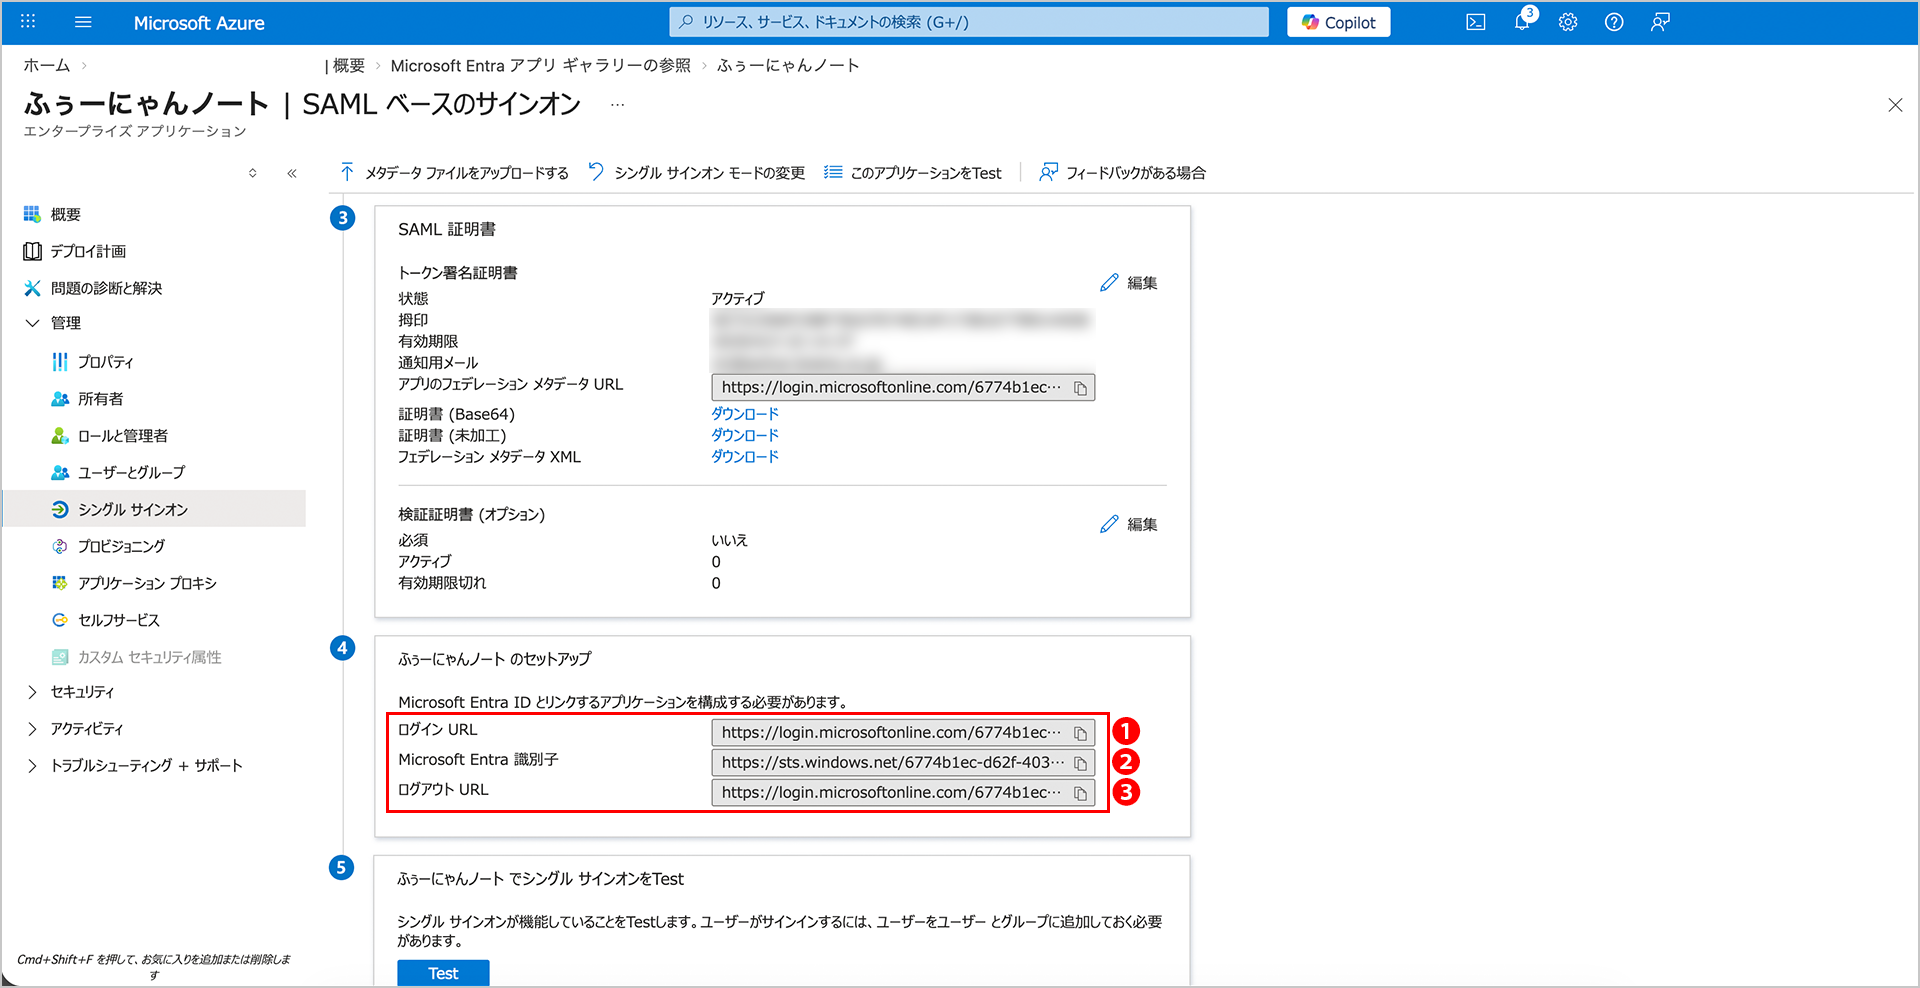Expand the セキュリティ section
1920x988 pixels.
(32, 692)
